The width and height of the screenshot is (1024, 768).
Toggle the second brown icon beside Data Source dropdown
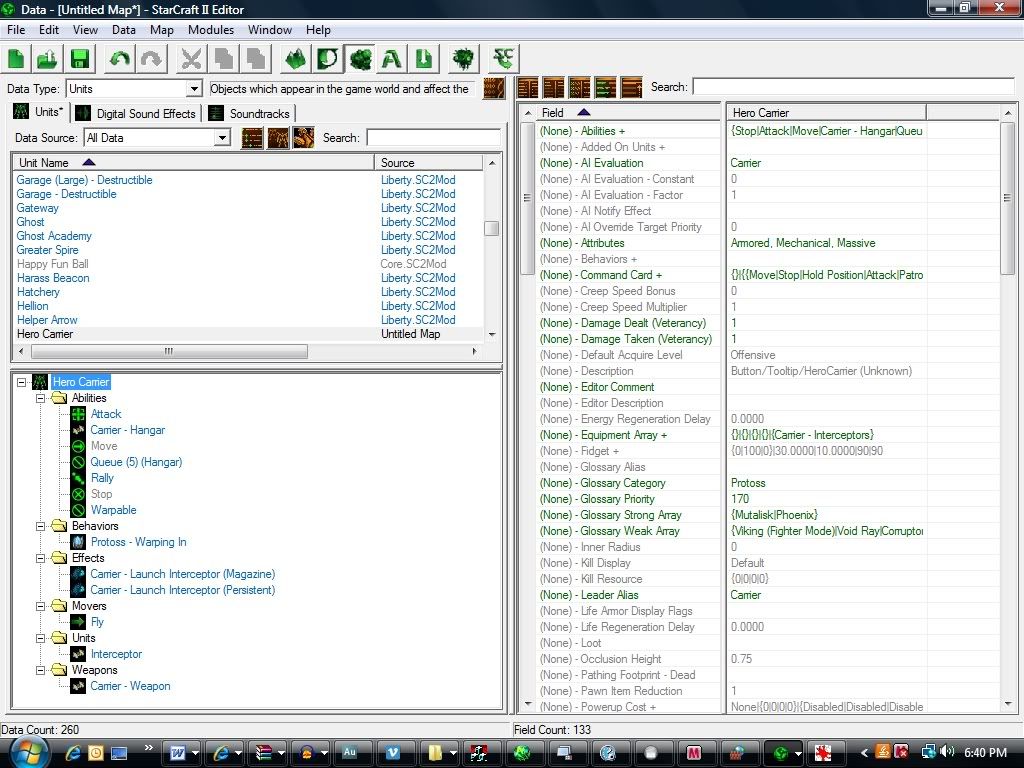point(278,138)
